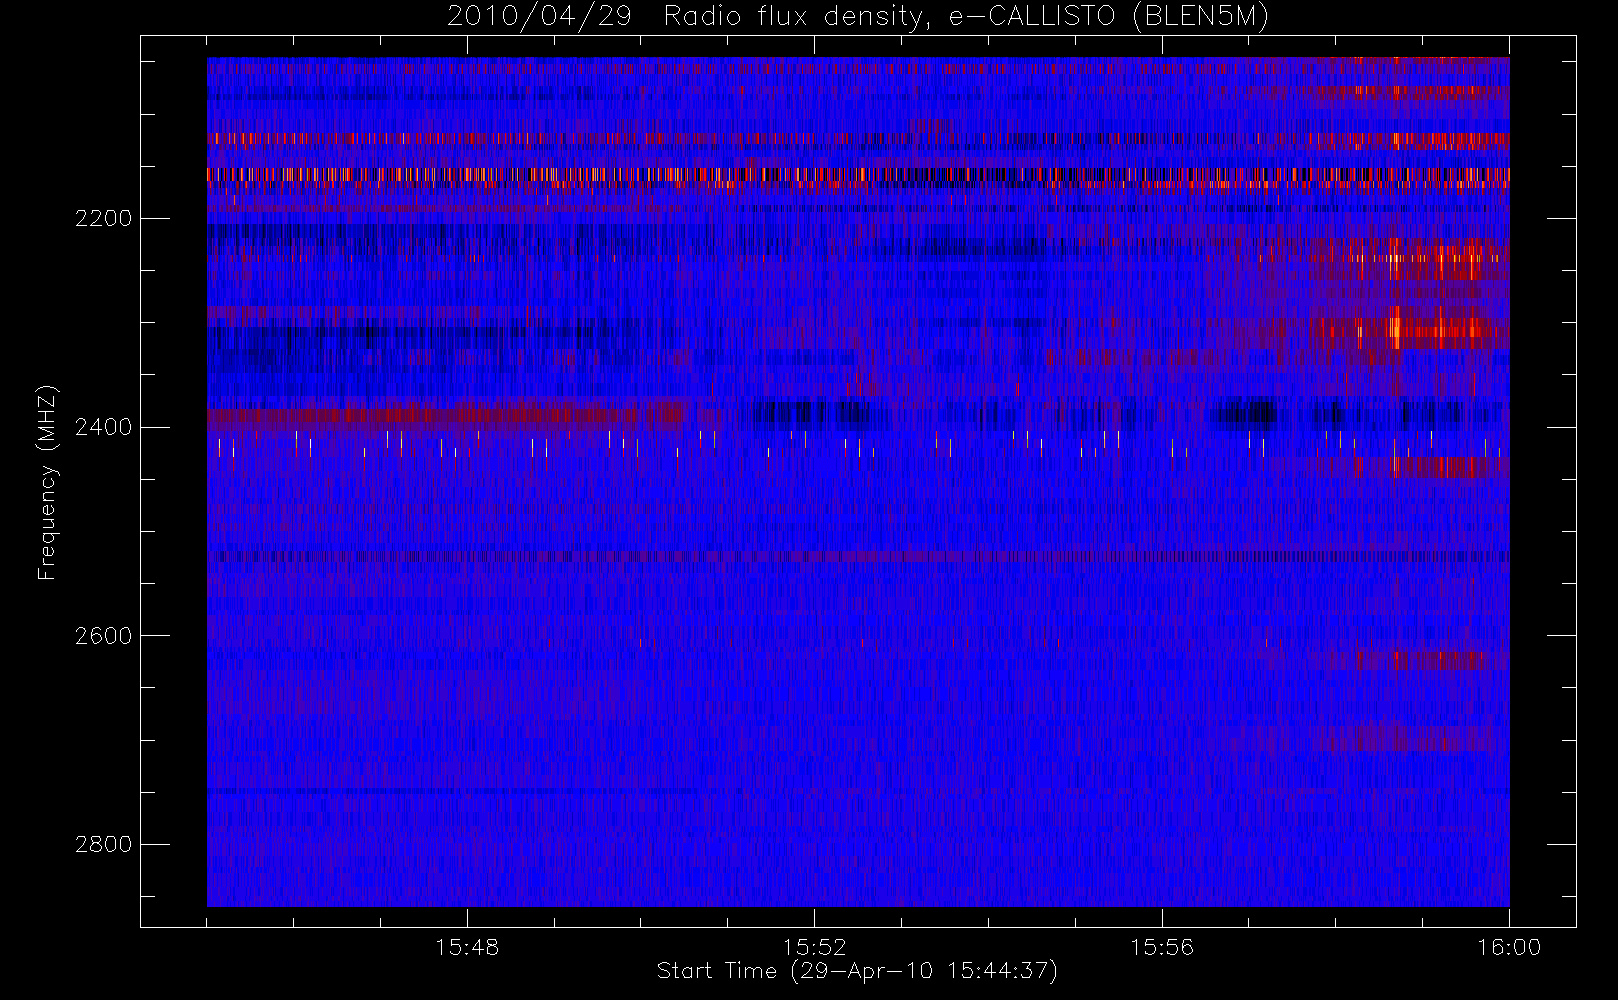The image size is (1618, 1000).
Task: Select the 'Frequency (MHZ)' axis label
Action: [x=46, y=482]
